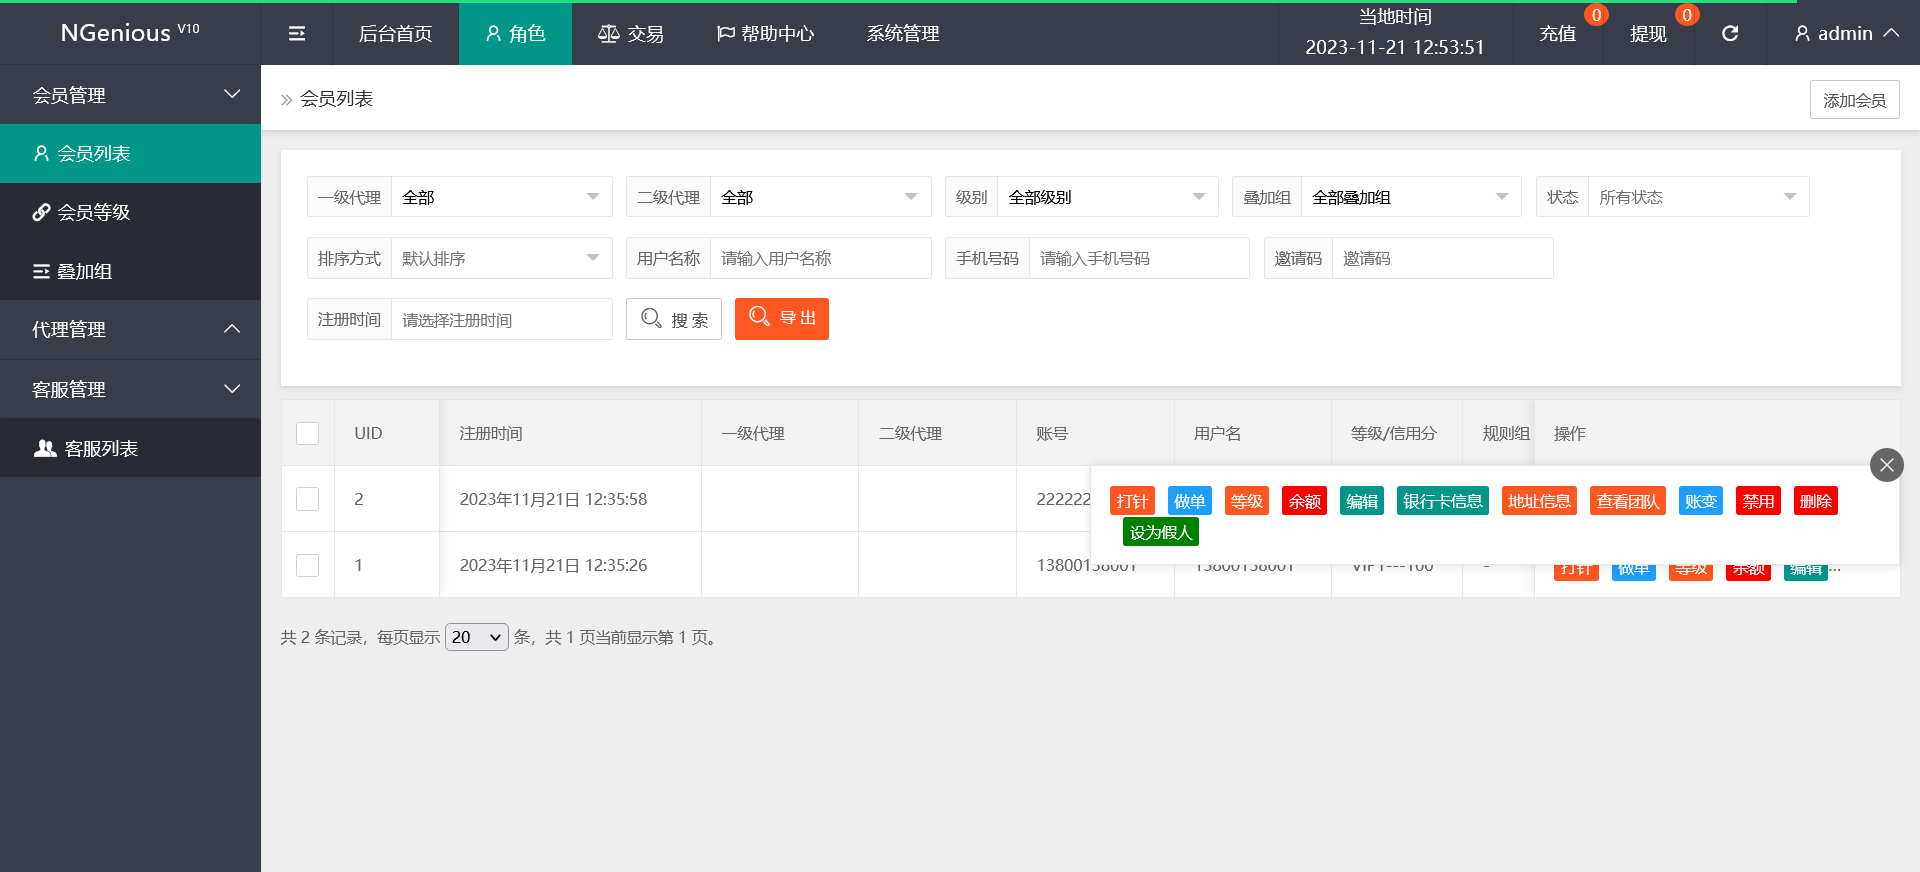Open 叠加组 in the sidebar
Viewport: 1920px width, 872px height.
[84, 271]
